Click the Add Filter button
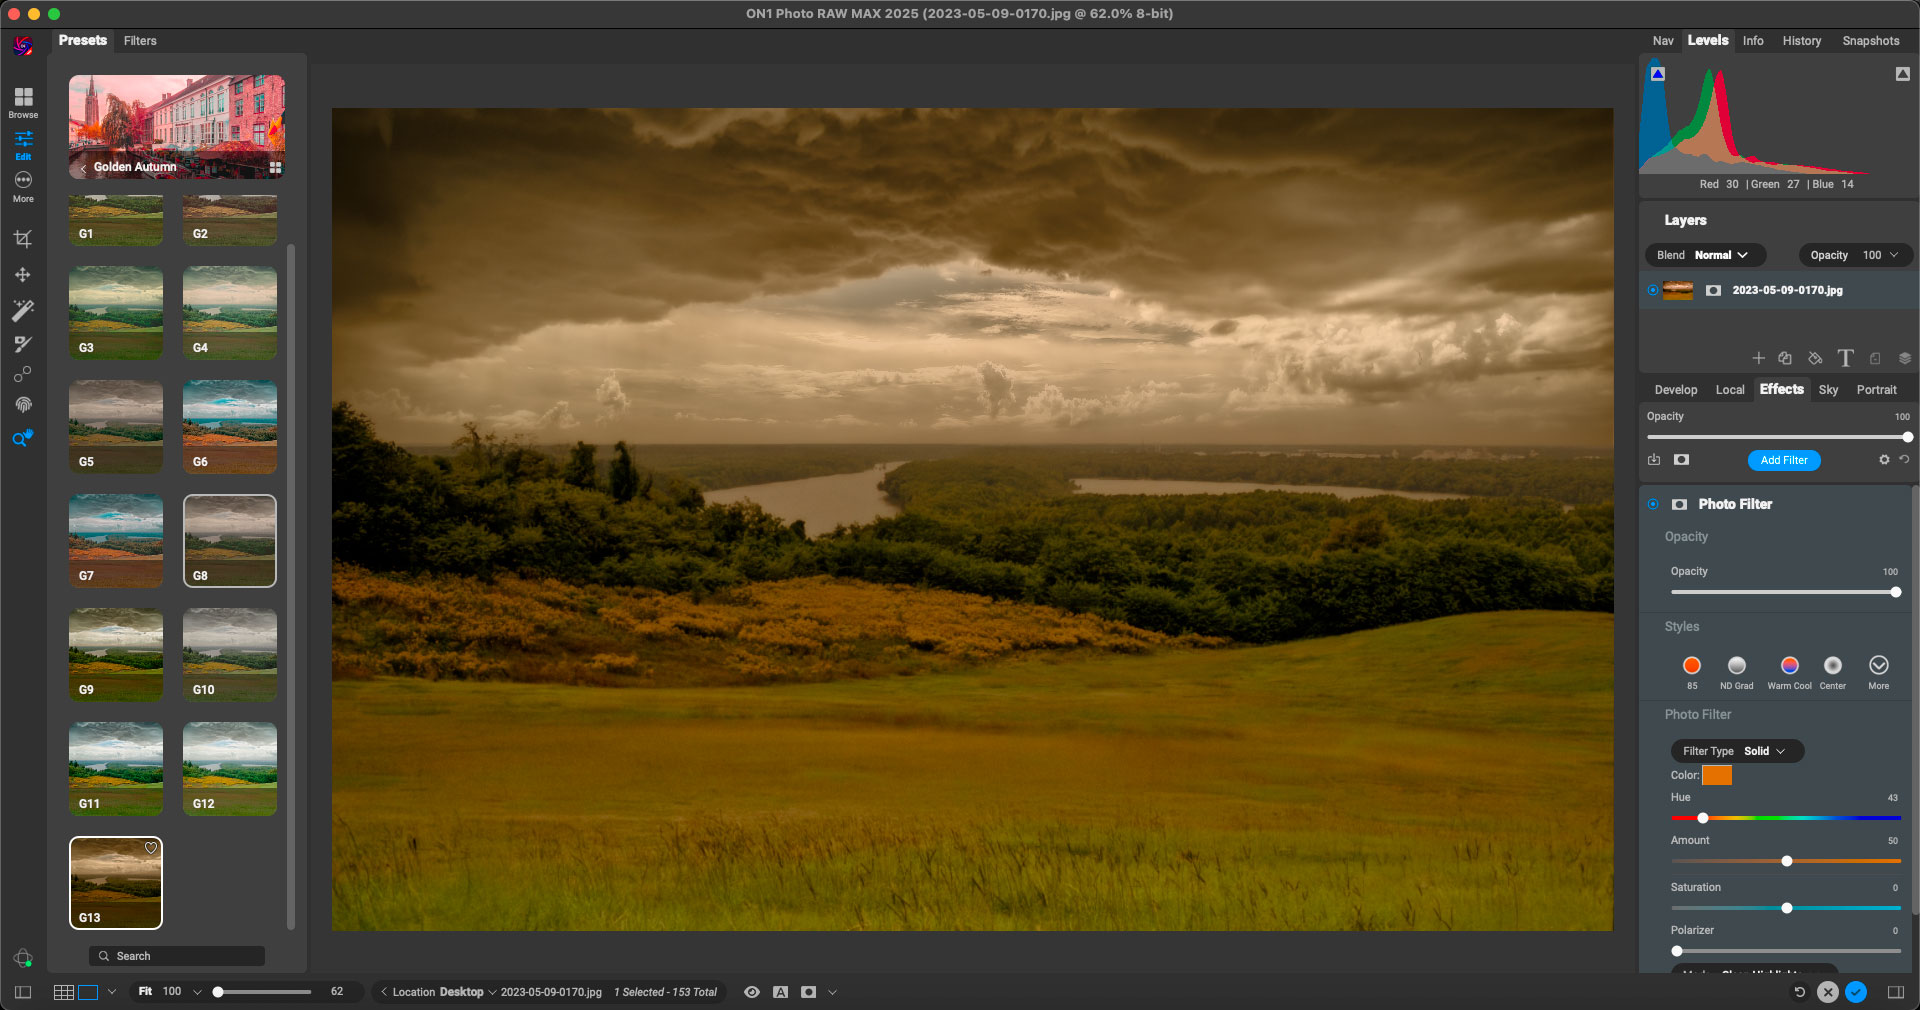Viewport: 1920px width, 1010px height. 1783,460
